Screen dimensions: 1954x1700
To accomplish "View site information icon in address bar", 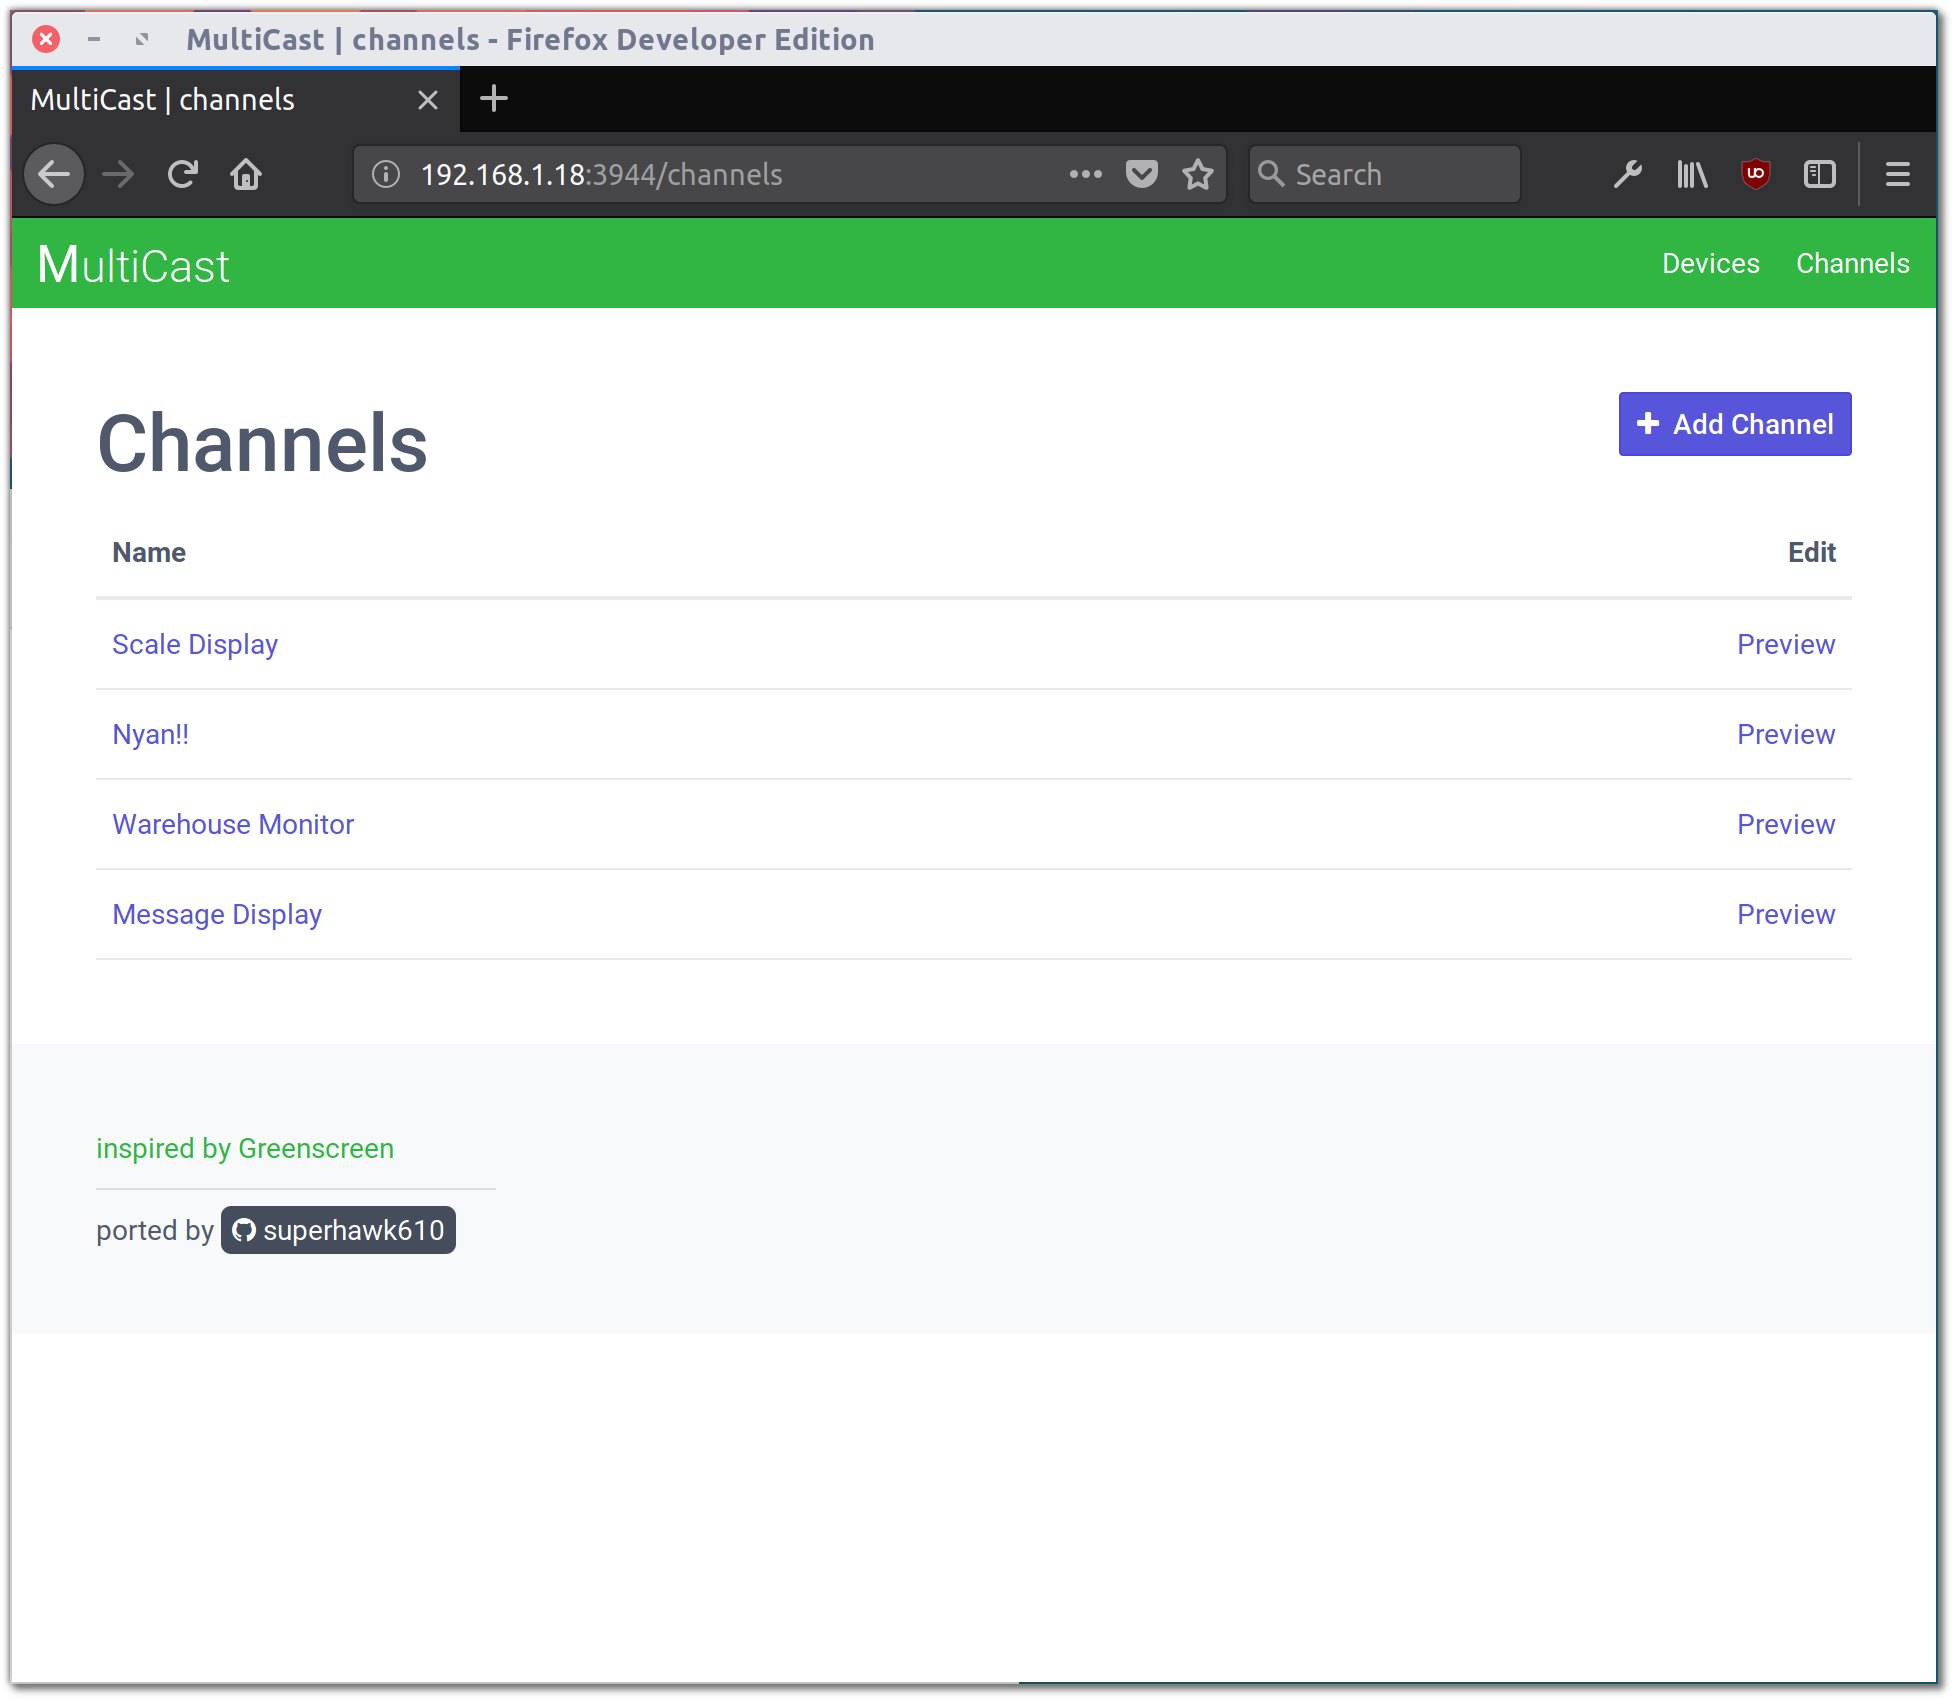I will 386,174.
